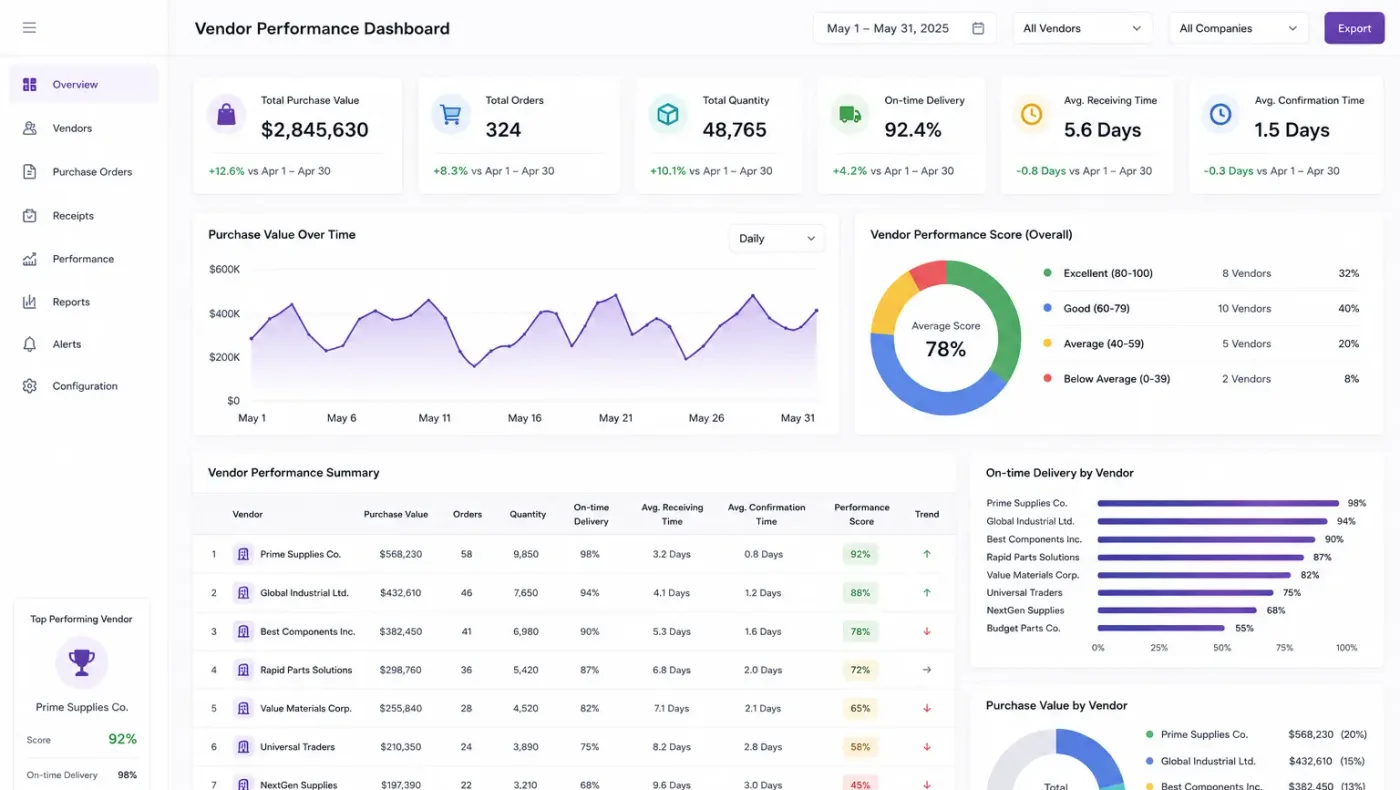Click the Prime Supplies Co. building icon
The image size is (1400, 790).
tap(243, 554)
